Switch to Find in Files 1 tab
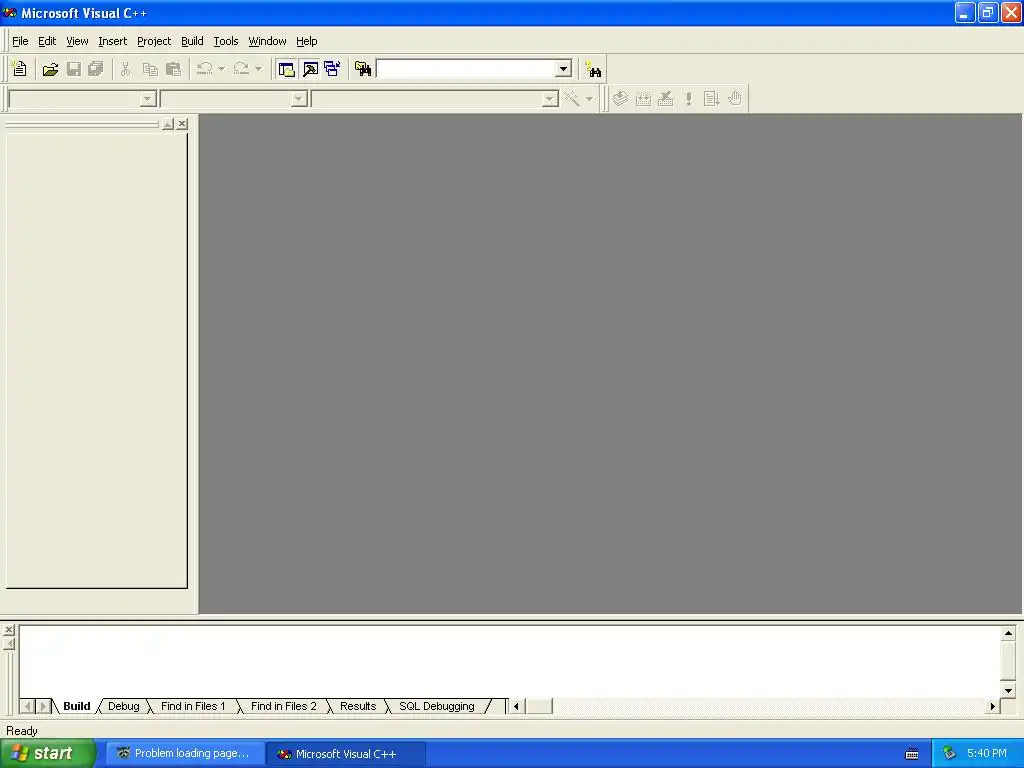1024x768 pixels. 193,706
